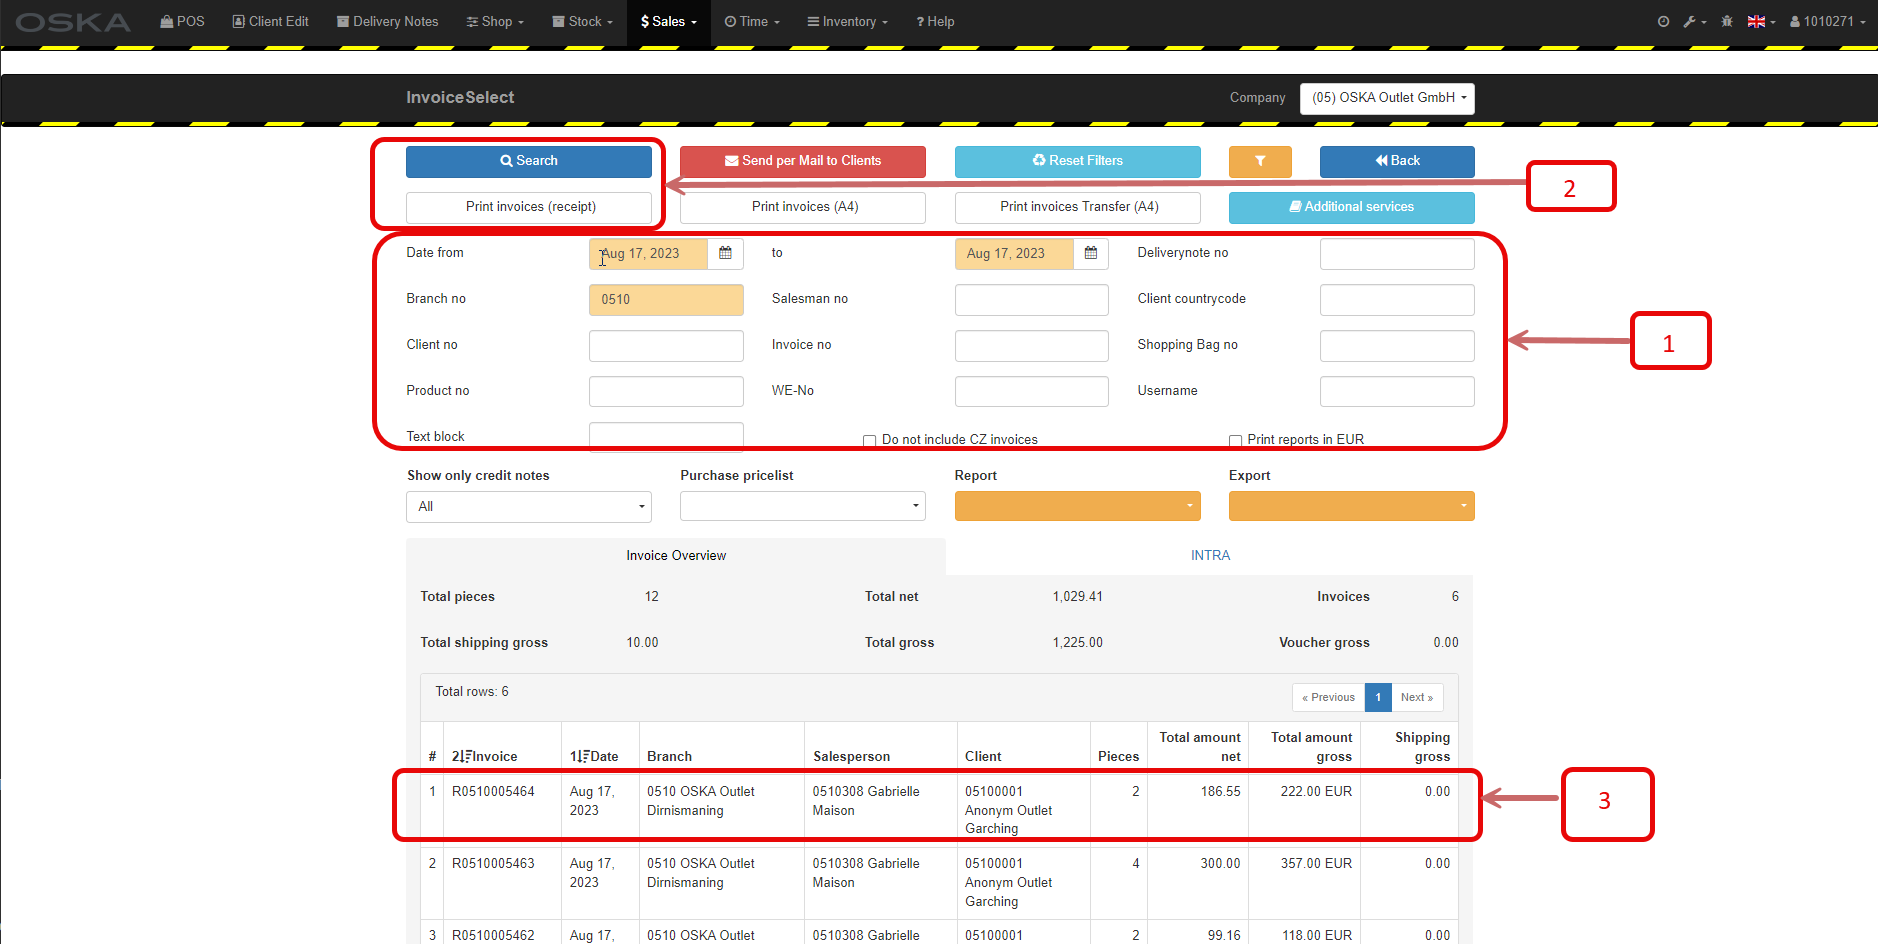The width and height of the screenshot is (1878, 944).
Task: Select invoice R0510005463 in the table
Action: coord(493,864)
